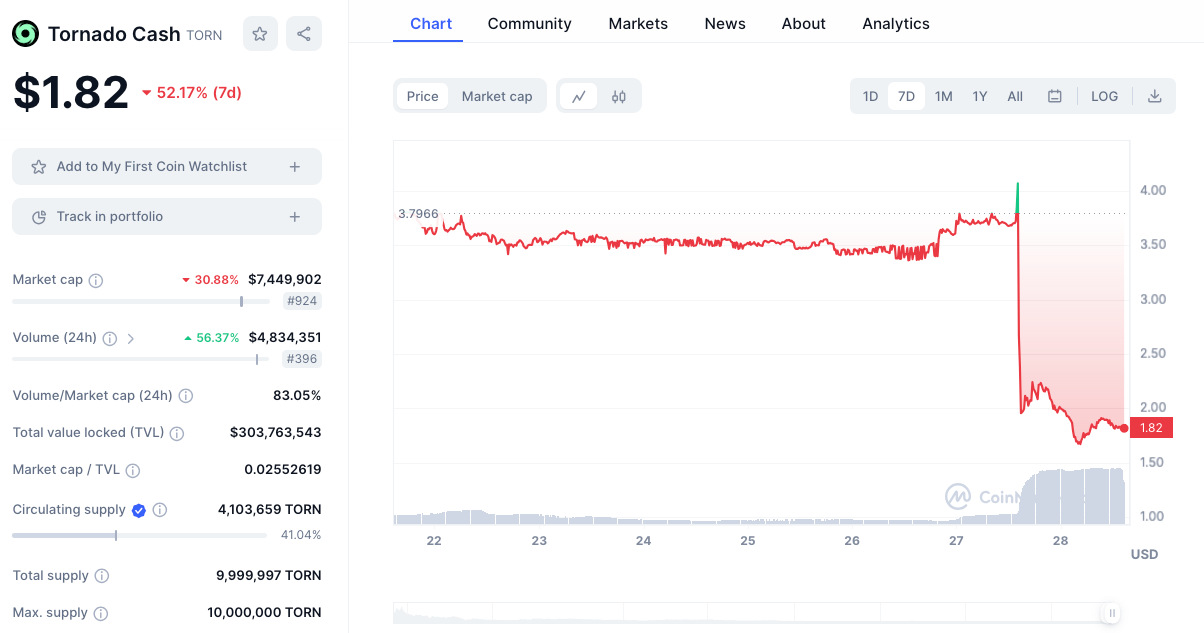The image size is (1204, 633).
Task: Open the calendar date range picker
Action: 1054,96
